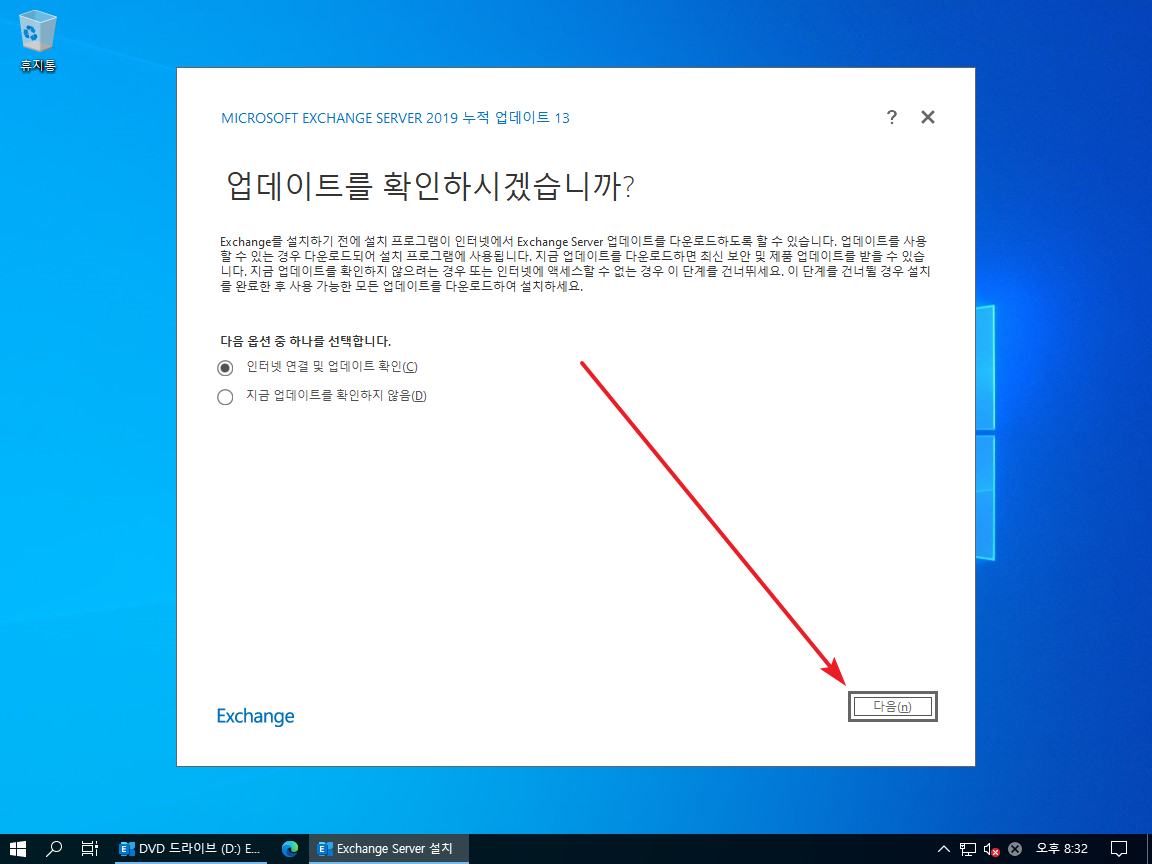Open the network status tray icon
The width and height of the screenshot is (1152, 864).
pyautogui.click(x=968, y=849)
